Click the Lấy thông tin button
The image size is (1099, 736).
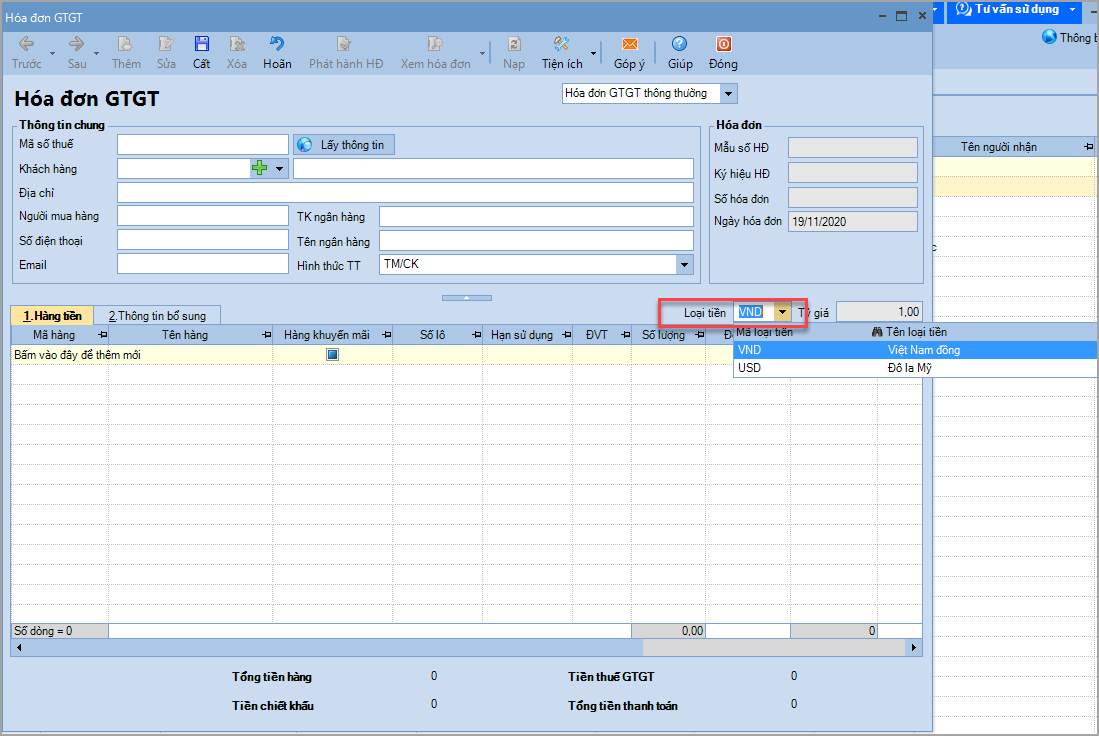coord(344,145)
